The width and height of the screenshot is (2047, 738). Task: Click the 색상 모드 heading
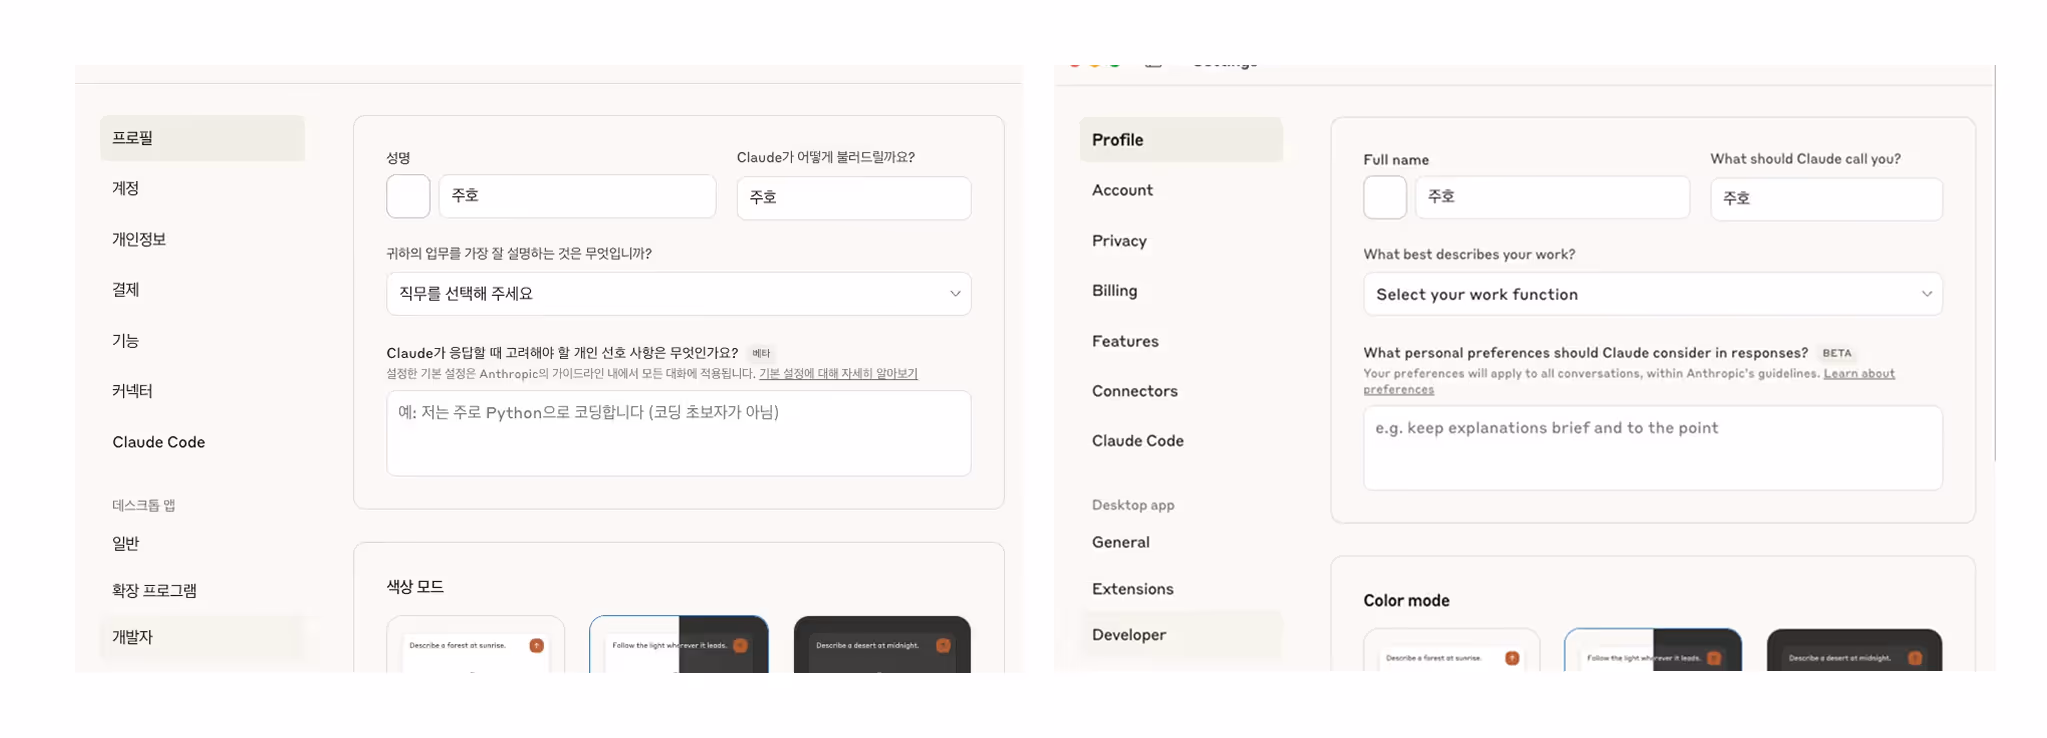415,587
